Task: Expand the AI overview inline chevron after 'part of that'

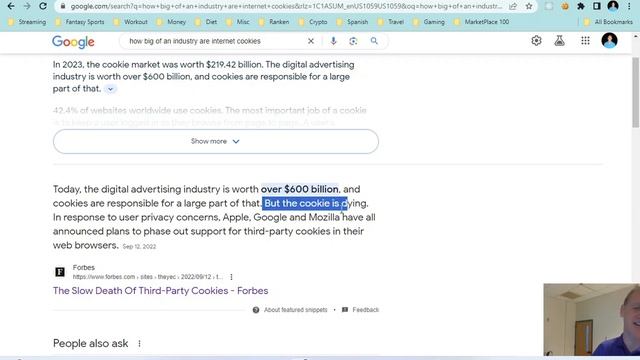Action: [x=110, y=89]
